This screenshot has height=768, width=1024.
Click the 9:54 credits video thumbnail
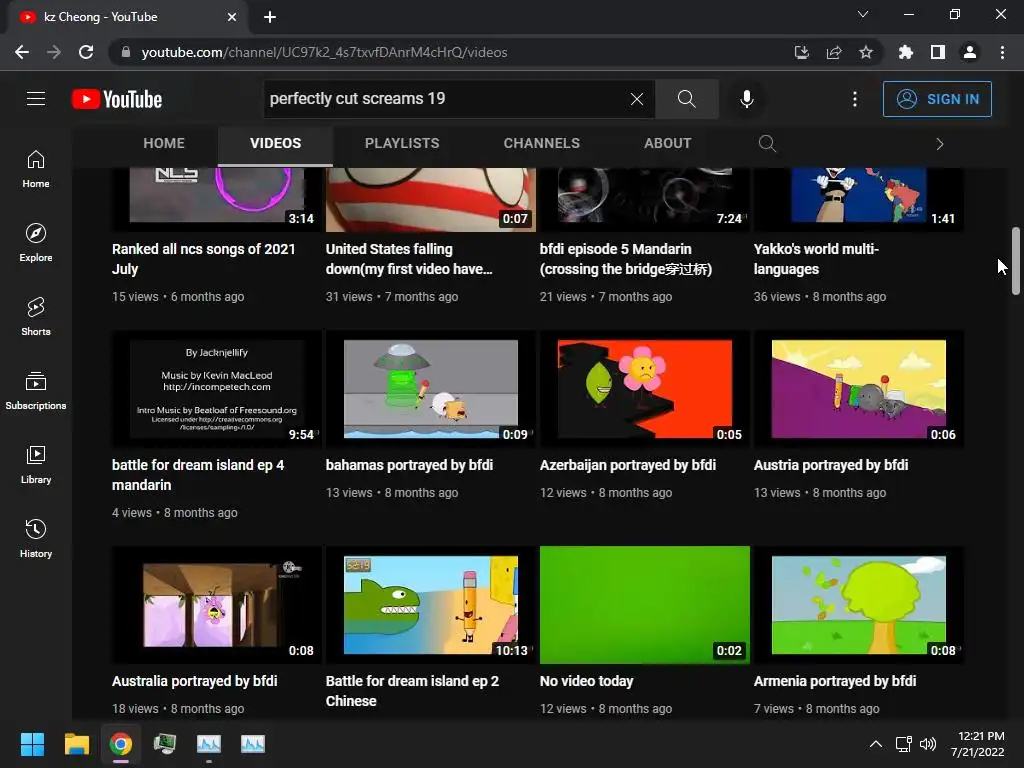(217, 389)
